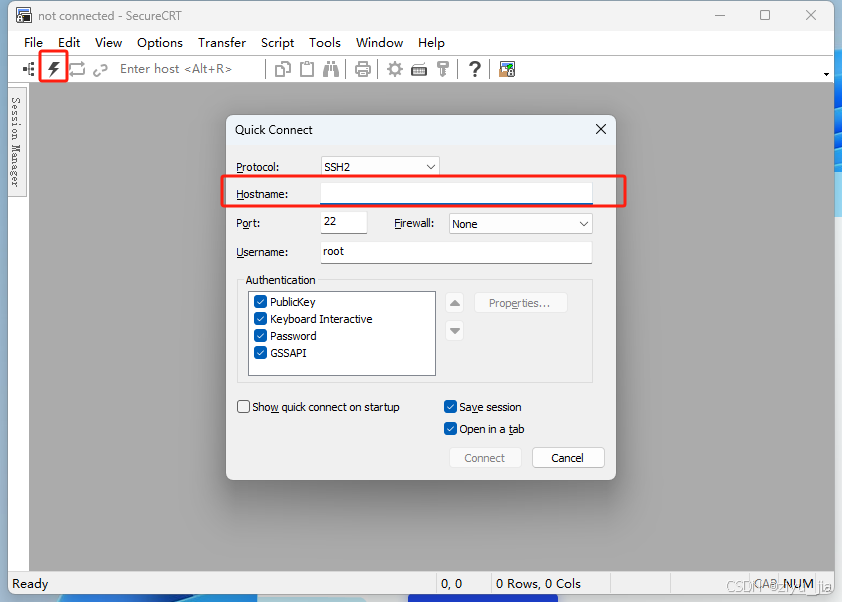The height and width of the screenshot is (602, 842).
Task: Open Find with the binoculars icon
Action: pos(331,69)
